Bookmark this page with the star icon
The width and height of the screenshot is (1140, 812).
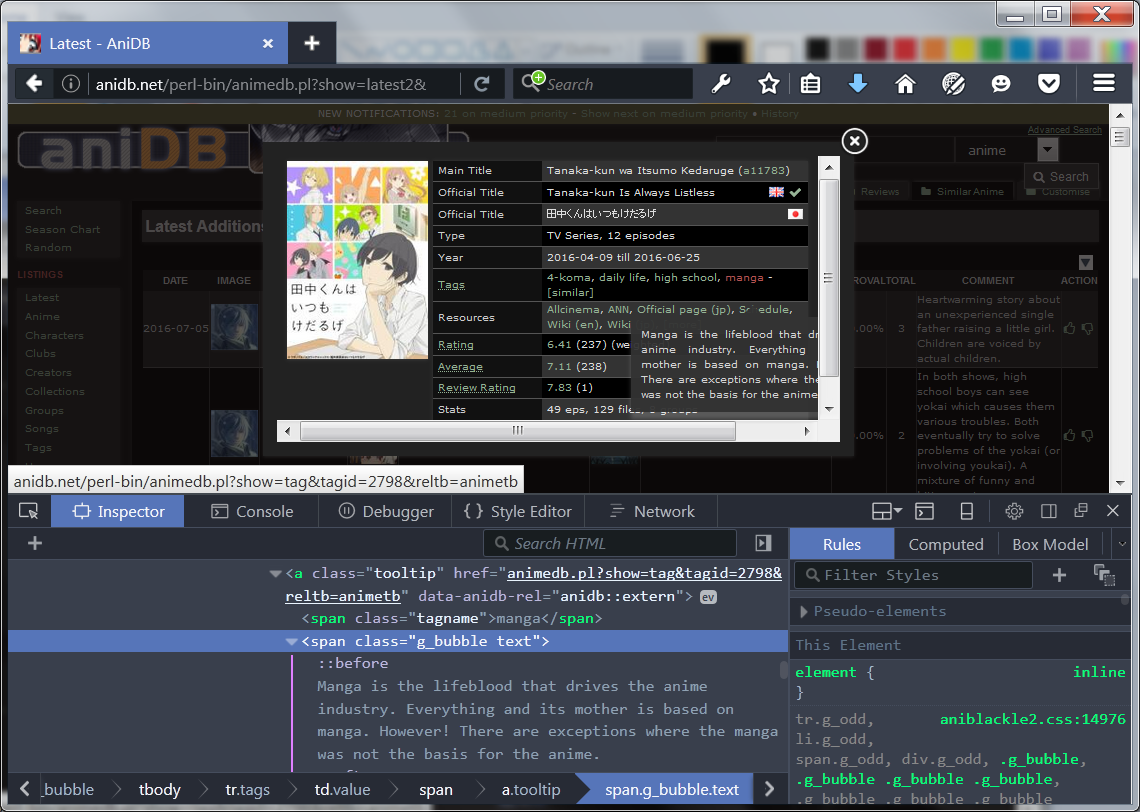click(768, 84)
